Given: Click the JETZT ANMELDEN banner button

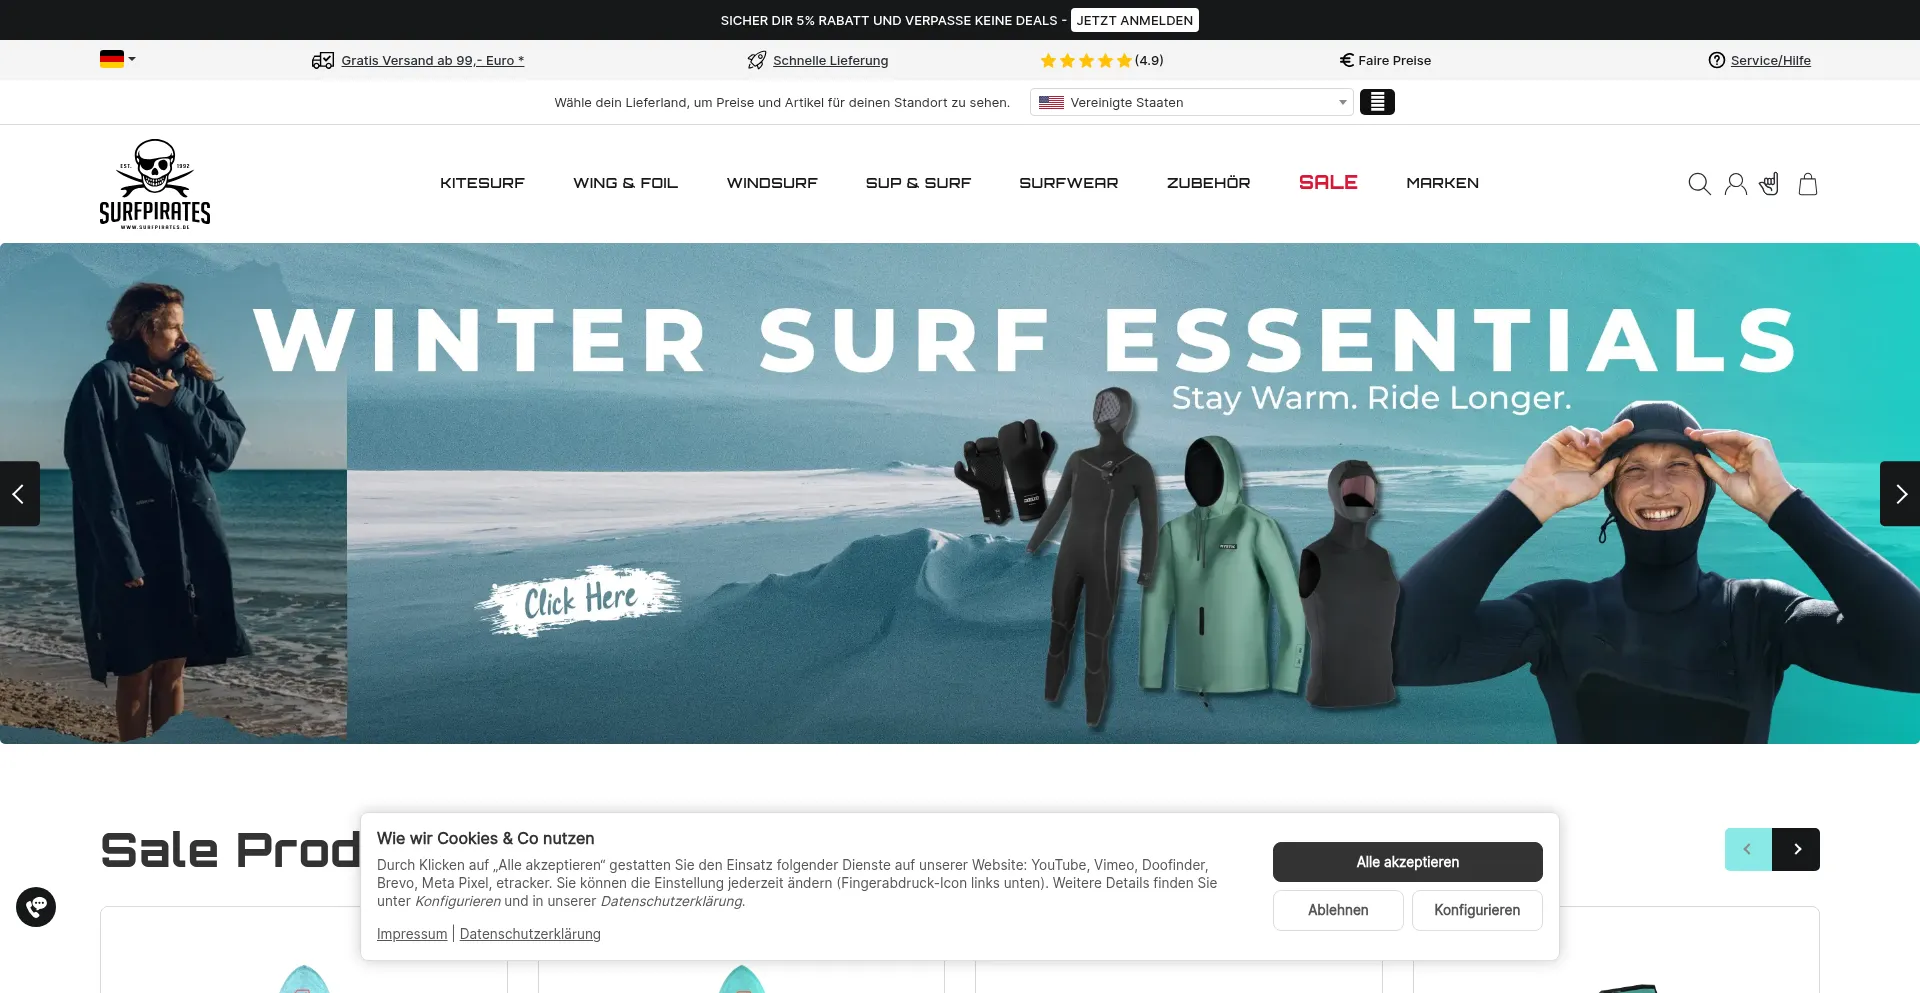Looking at the screenshot, I should [1135, 20].
